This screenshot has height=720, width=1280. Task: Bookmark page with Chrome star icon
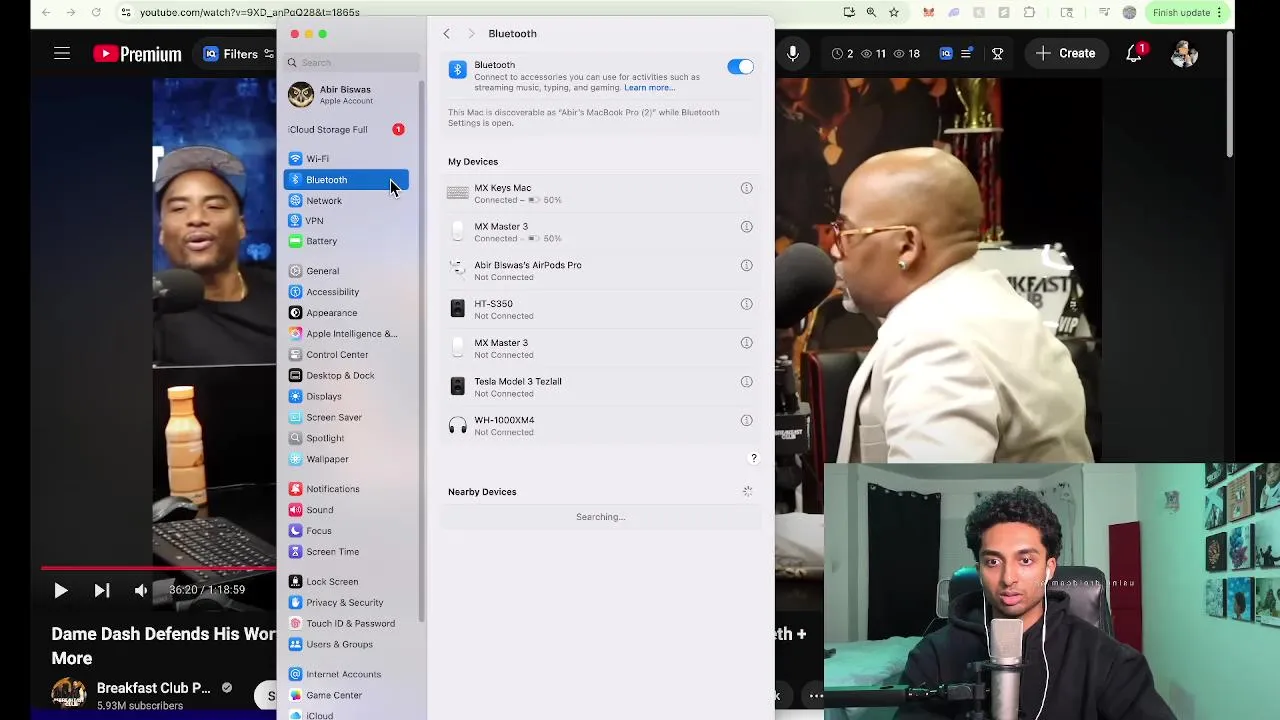click(x=894, y=13)
